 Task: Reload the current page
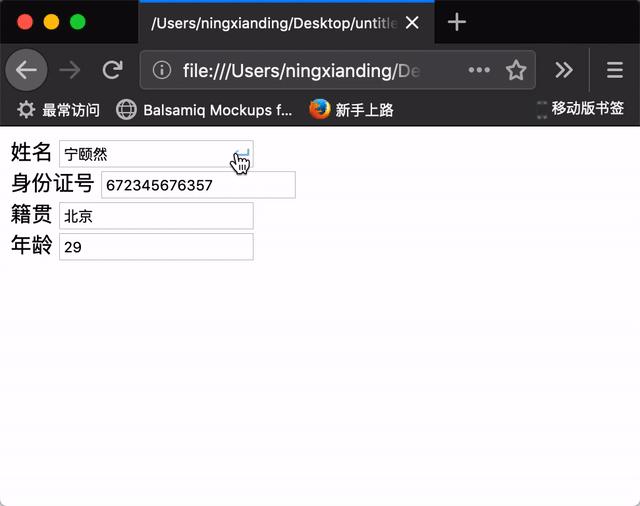coord(113,70)
